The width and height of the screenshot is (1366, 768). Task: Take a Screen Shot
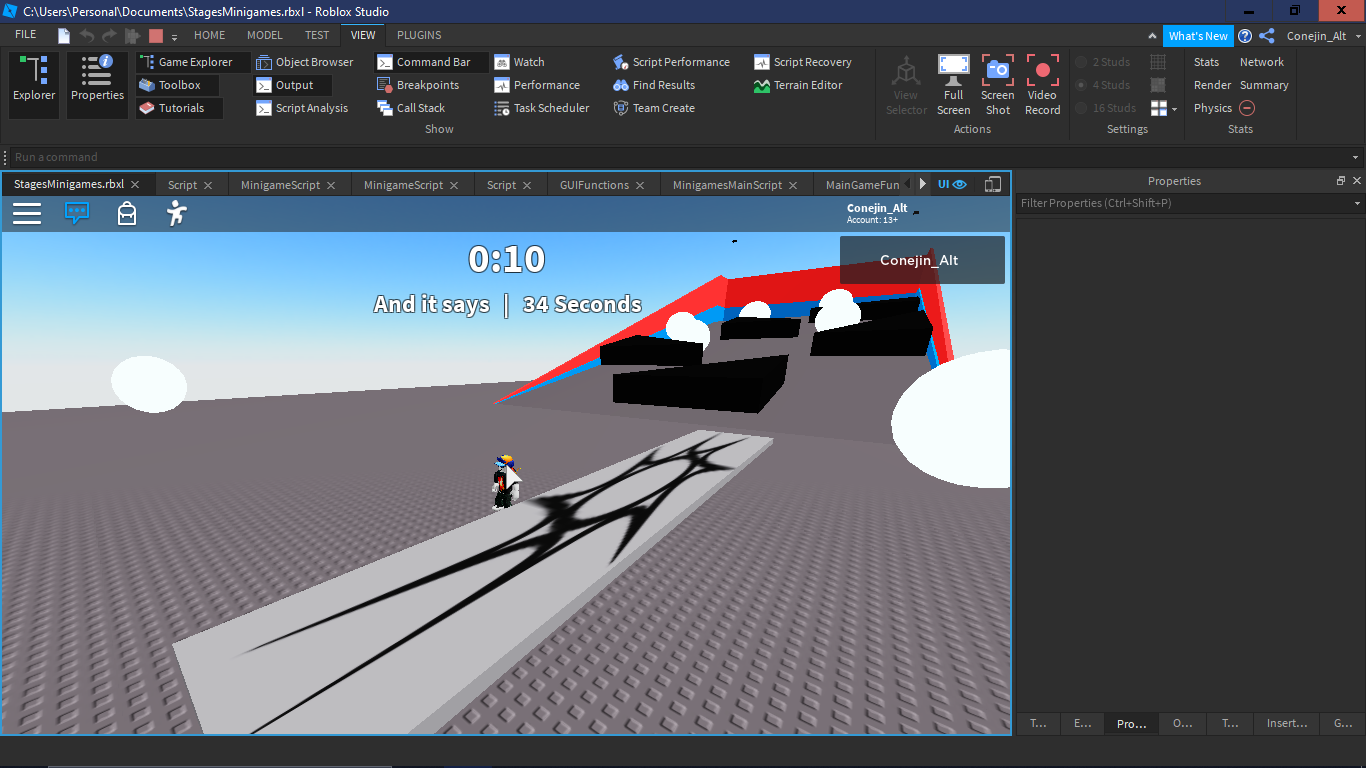point(998,85)
